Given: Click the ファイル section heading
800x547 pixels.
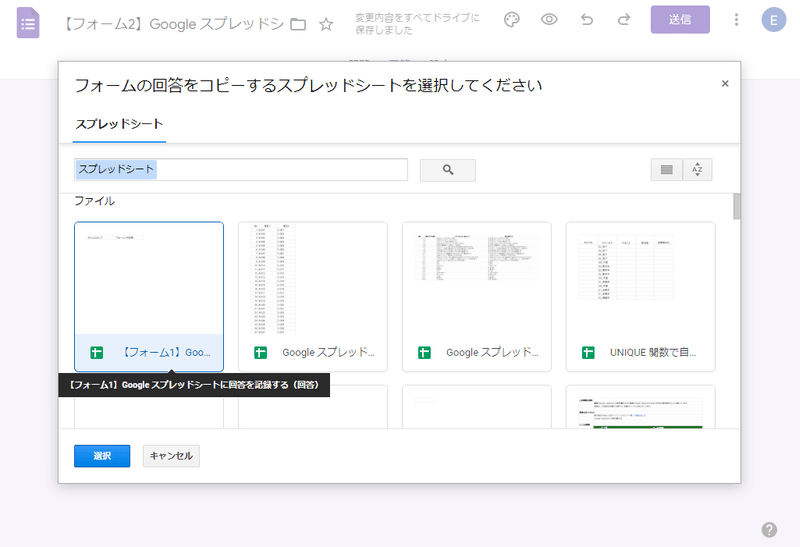Looking at the screenshot, I should [x=95, y=201].
